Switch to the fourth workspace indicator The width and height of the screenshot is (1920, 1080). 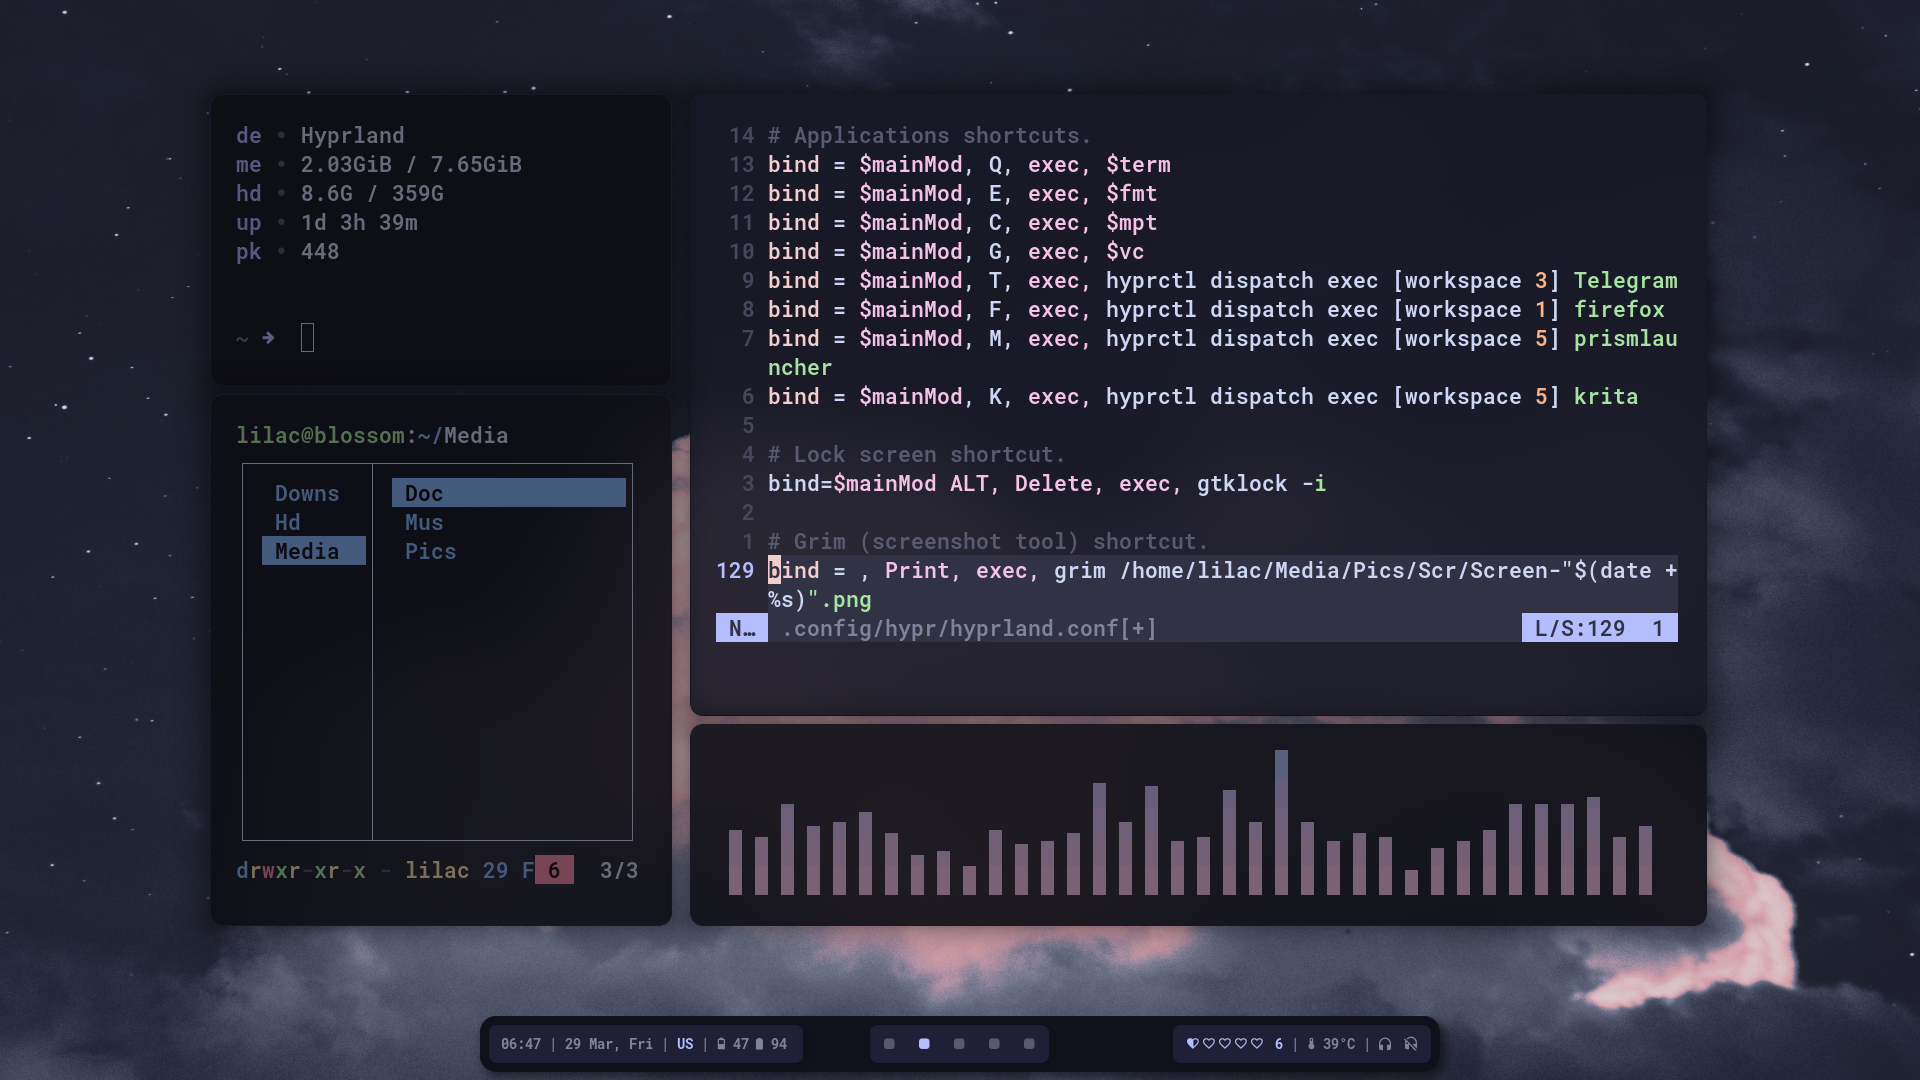(x=994, y=1044)
